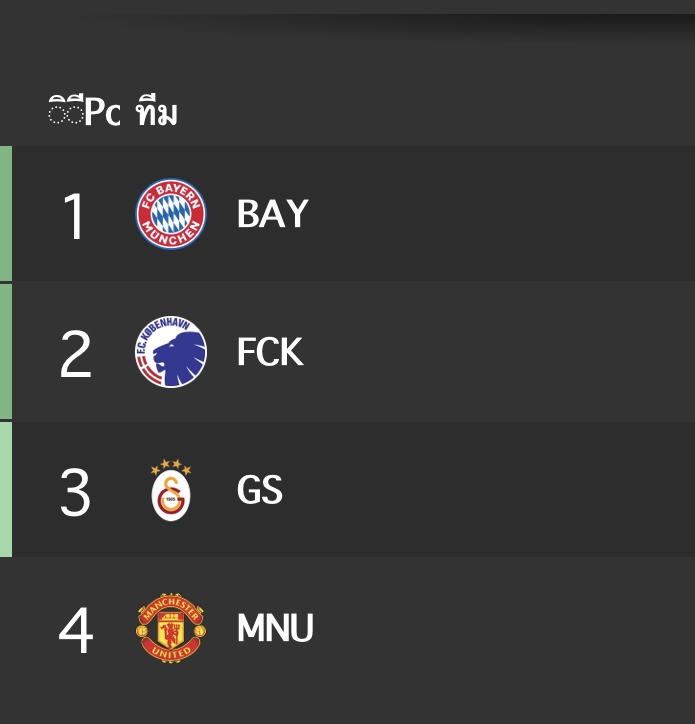The height and width of the screenshot is (724, 695).
Task: Click the Galatasaray crest icon
Action: (x=171, y=490)
